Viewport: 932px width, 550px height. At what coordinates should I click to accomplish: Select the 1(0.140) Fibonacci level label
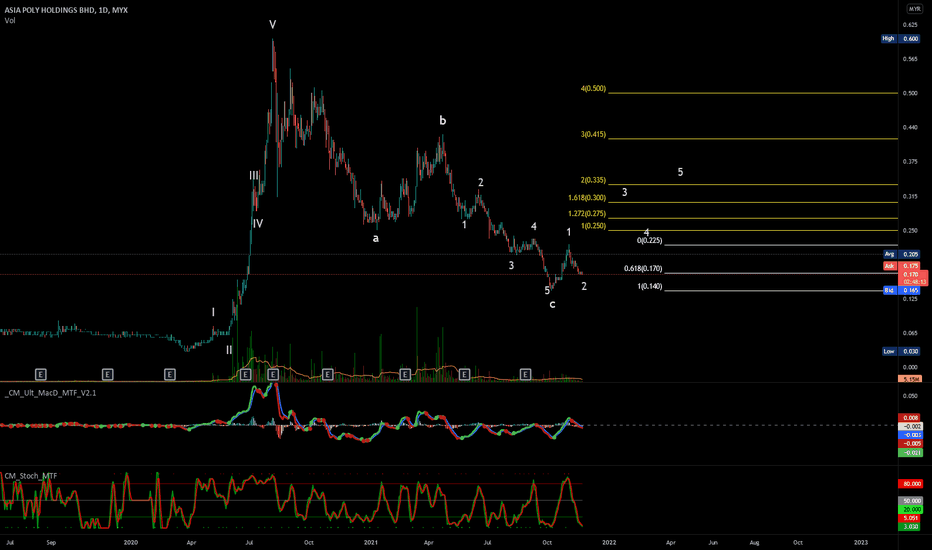(x=650, y=287)
